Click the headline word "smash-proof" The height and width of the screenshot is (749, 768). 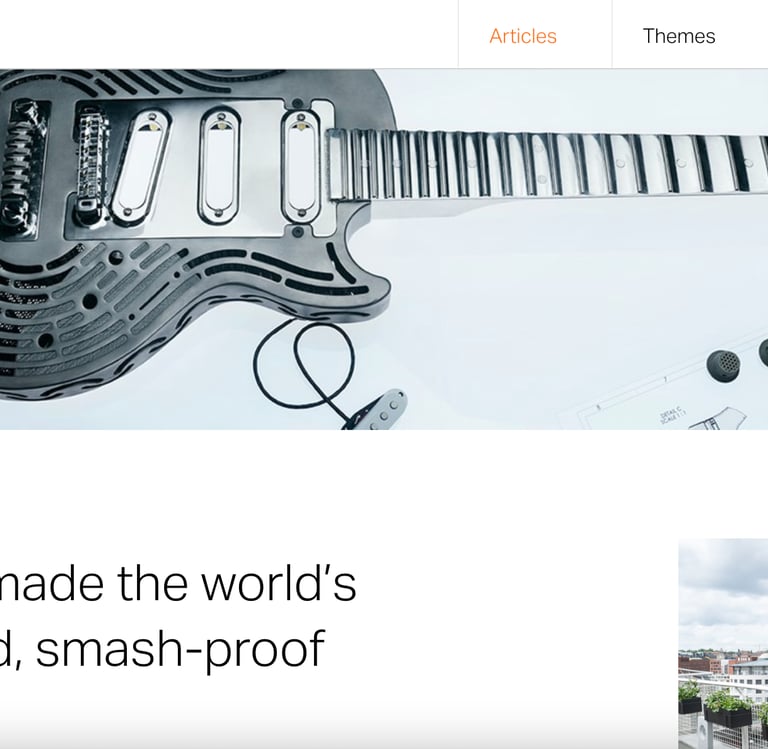tap(180, 649)
